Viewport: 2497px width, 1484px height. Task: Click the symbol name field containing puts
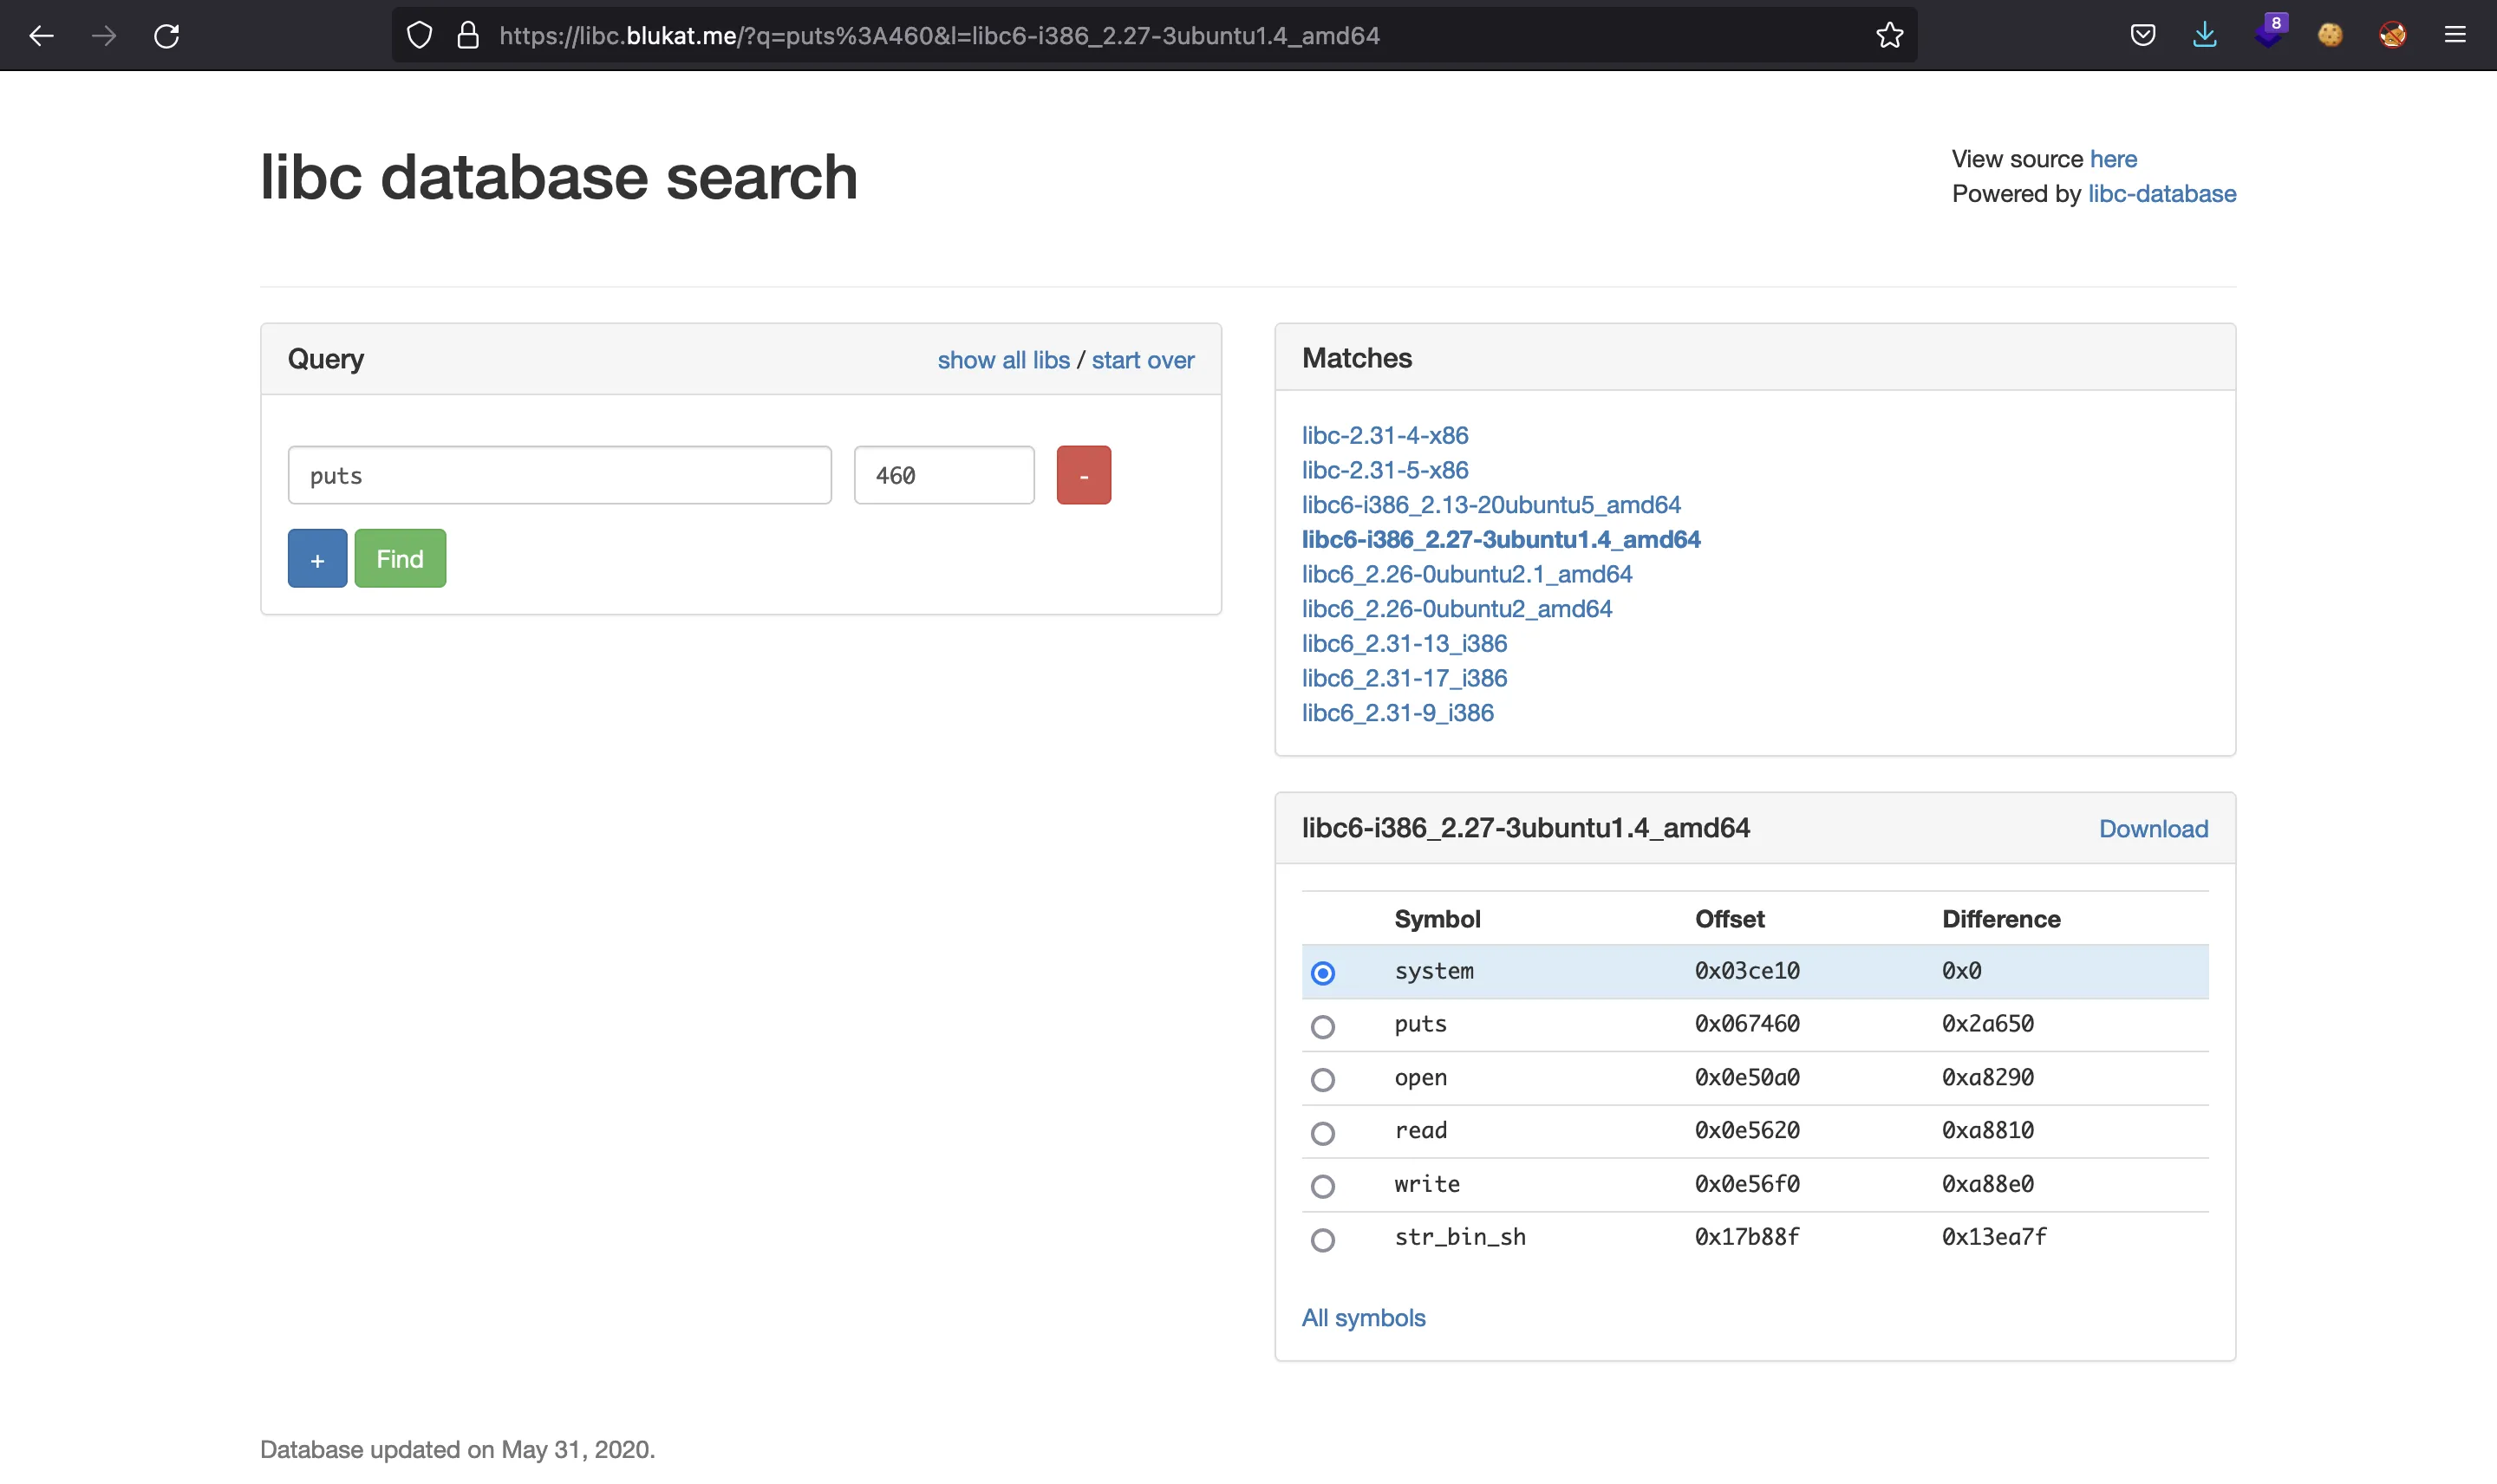[560, 475]
